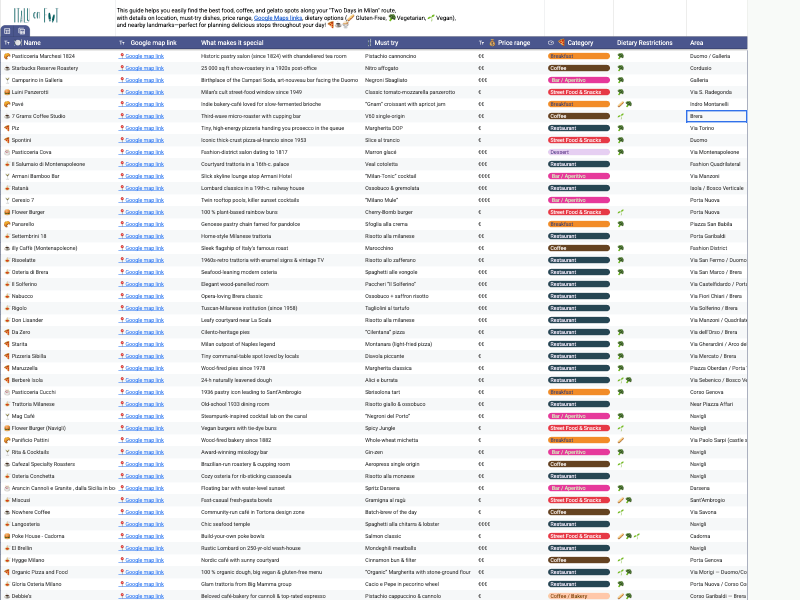Open the Google Maps links hyperlink in the intro
The image size is (800, 600).
(x=278, y=17)
